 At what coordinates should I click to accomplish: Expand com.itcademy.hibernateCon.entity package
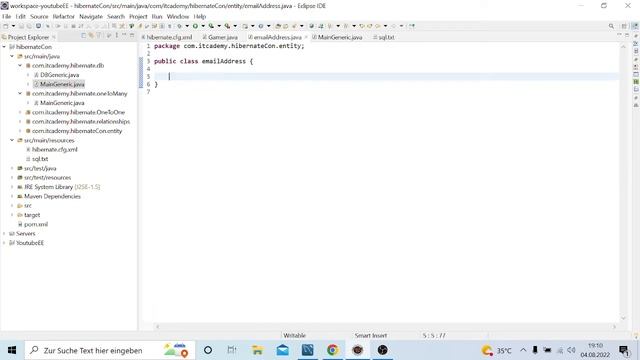(20, 131)
